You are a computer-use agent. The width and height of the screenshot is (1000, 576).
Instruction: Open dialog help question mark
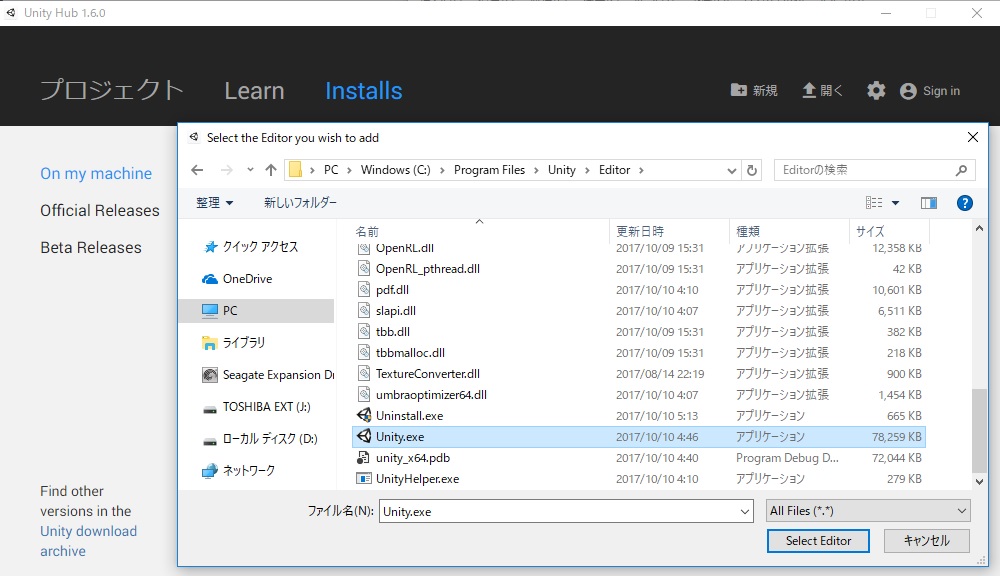964,203
